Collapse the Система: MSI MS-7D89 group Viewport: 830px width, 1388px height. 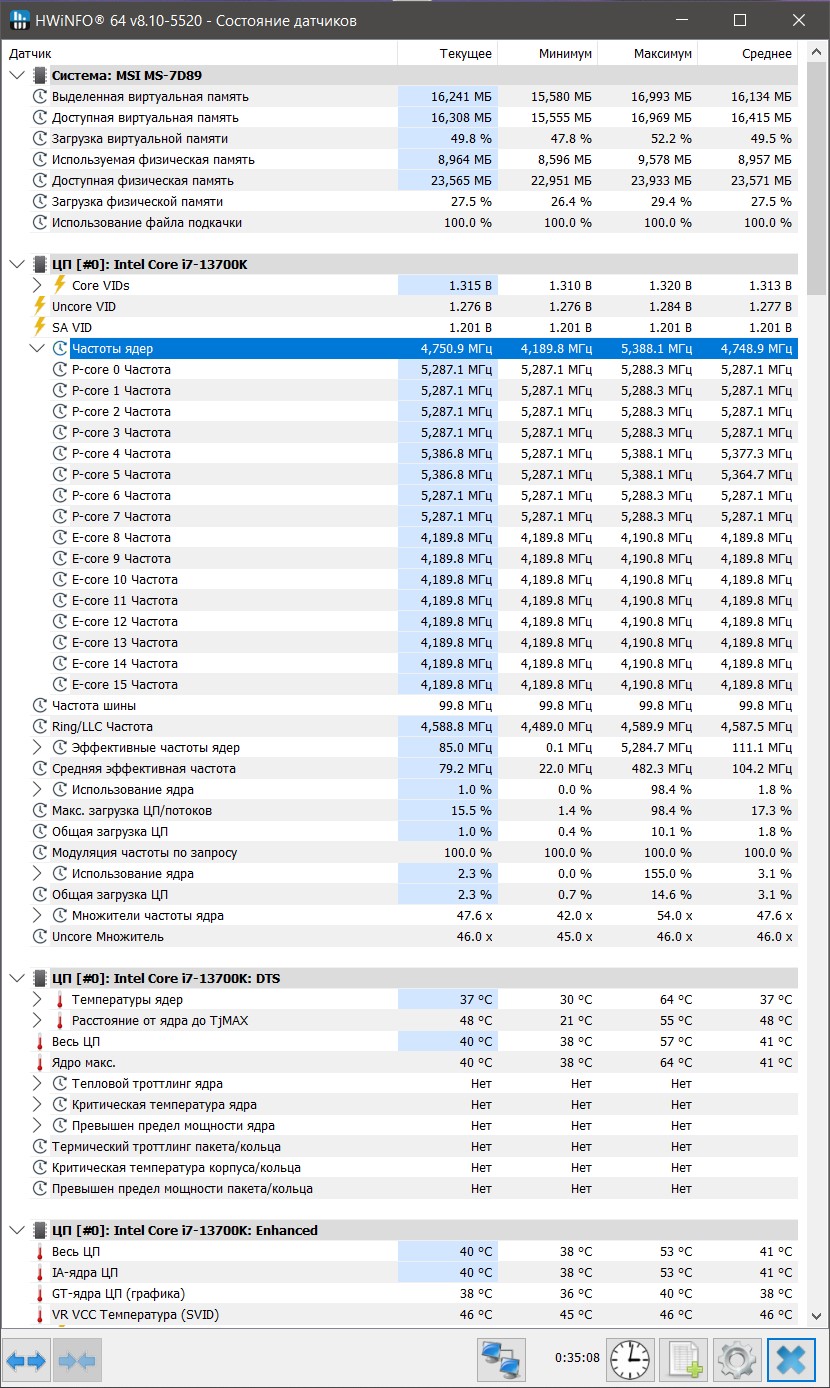[x=17, y=75]
